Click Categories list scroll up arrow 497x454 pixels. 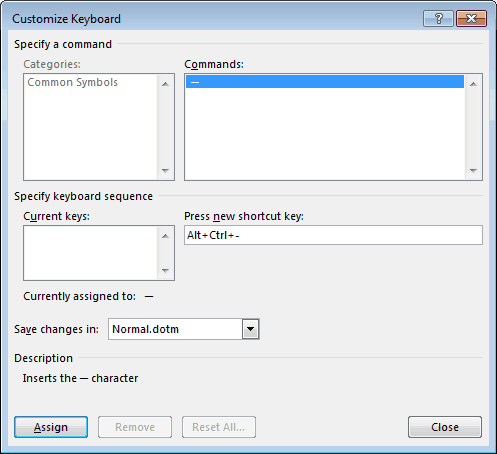coord(165,84)
